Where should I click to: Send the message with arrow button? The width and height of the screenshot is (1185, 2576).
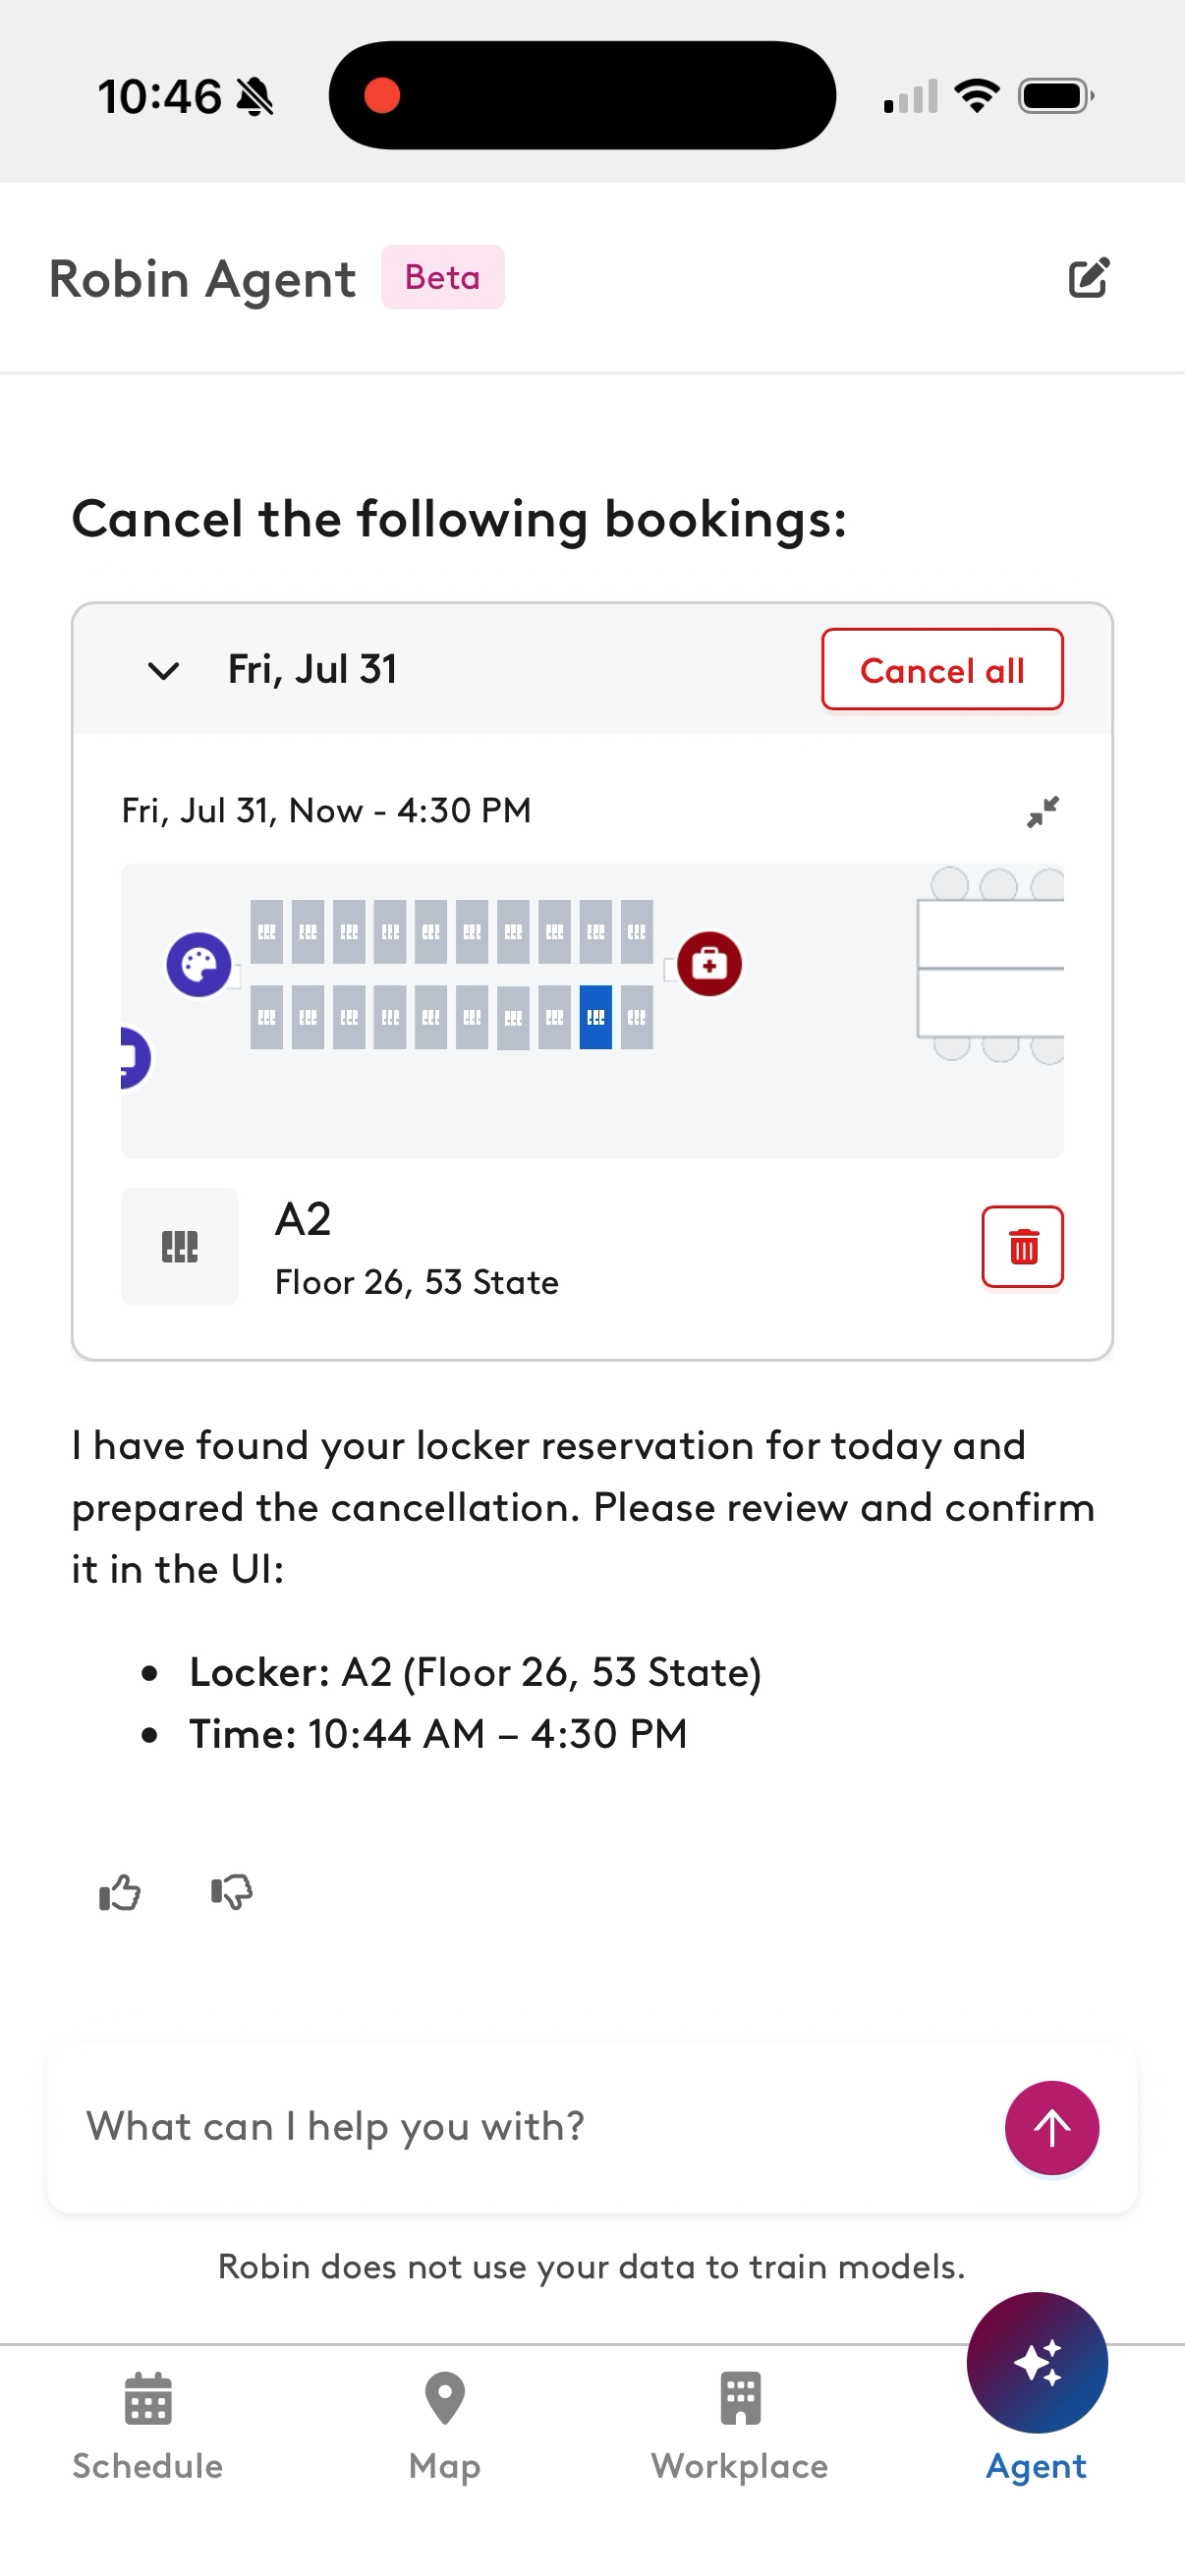(x=1052, y=2127)
